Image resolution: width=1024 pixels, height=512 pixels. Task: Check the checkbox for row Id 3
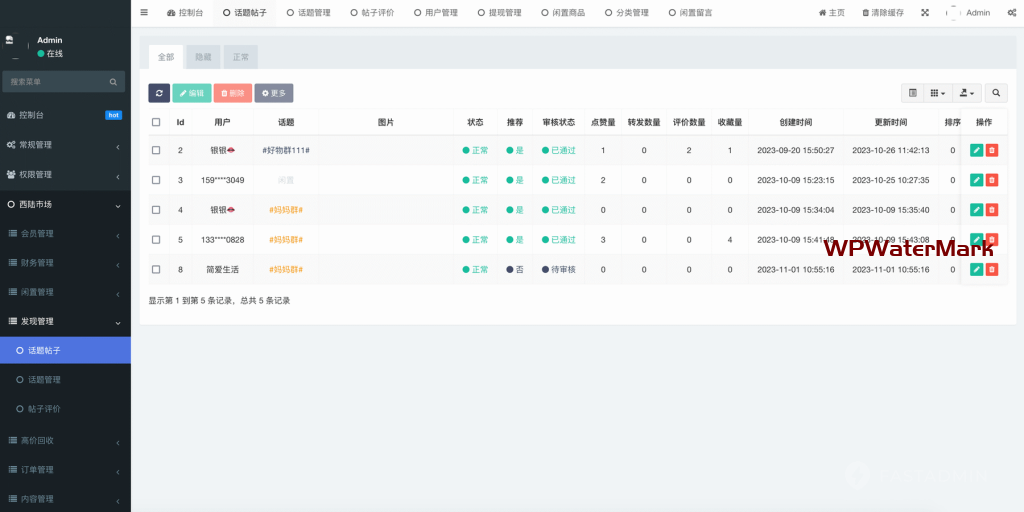click(156, 180)
